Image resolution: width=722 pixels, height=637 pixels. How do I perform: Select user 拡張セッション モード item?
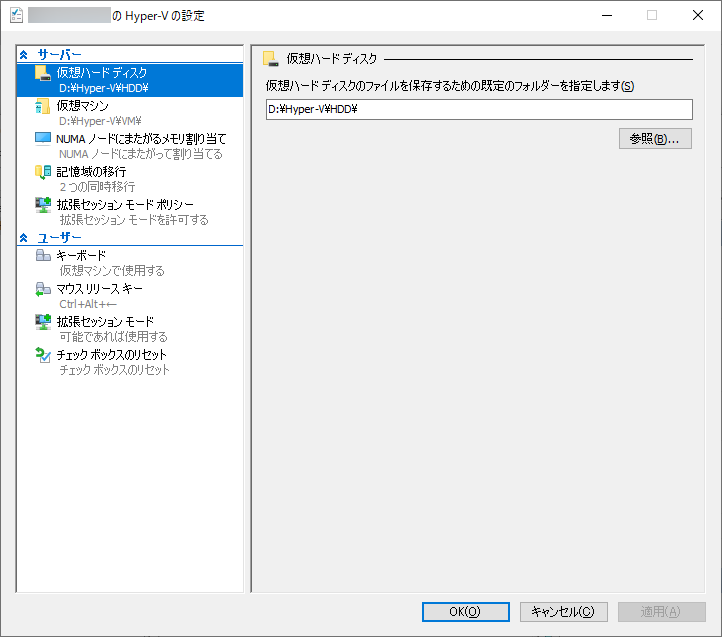[130, 329]
